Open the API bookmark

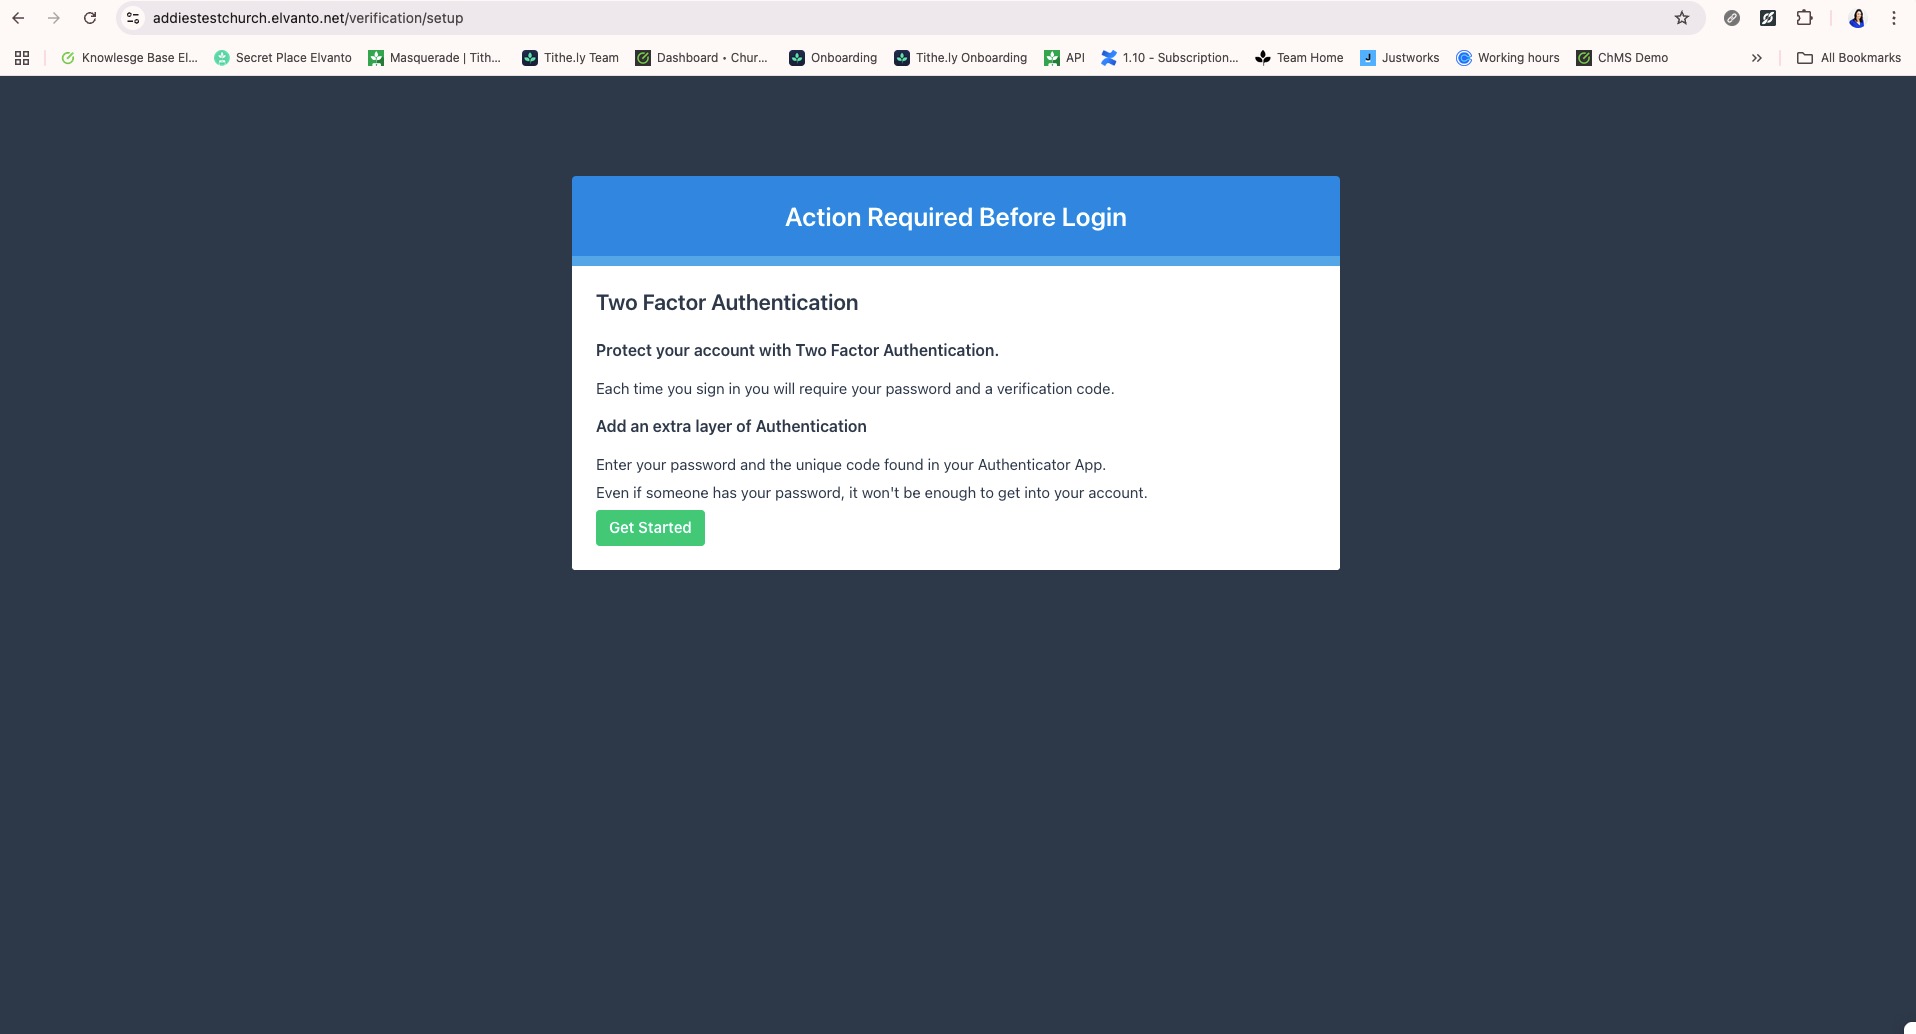(1064, 58)
